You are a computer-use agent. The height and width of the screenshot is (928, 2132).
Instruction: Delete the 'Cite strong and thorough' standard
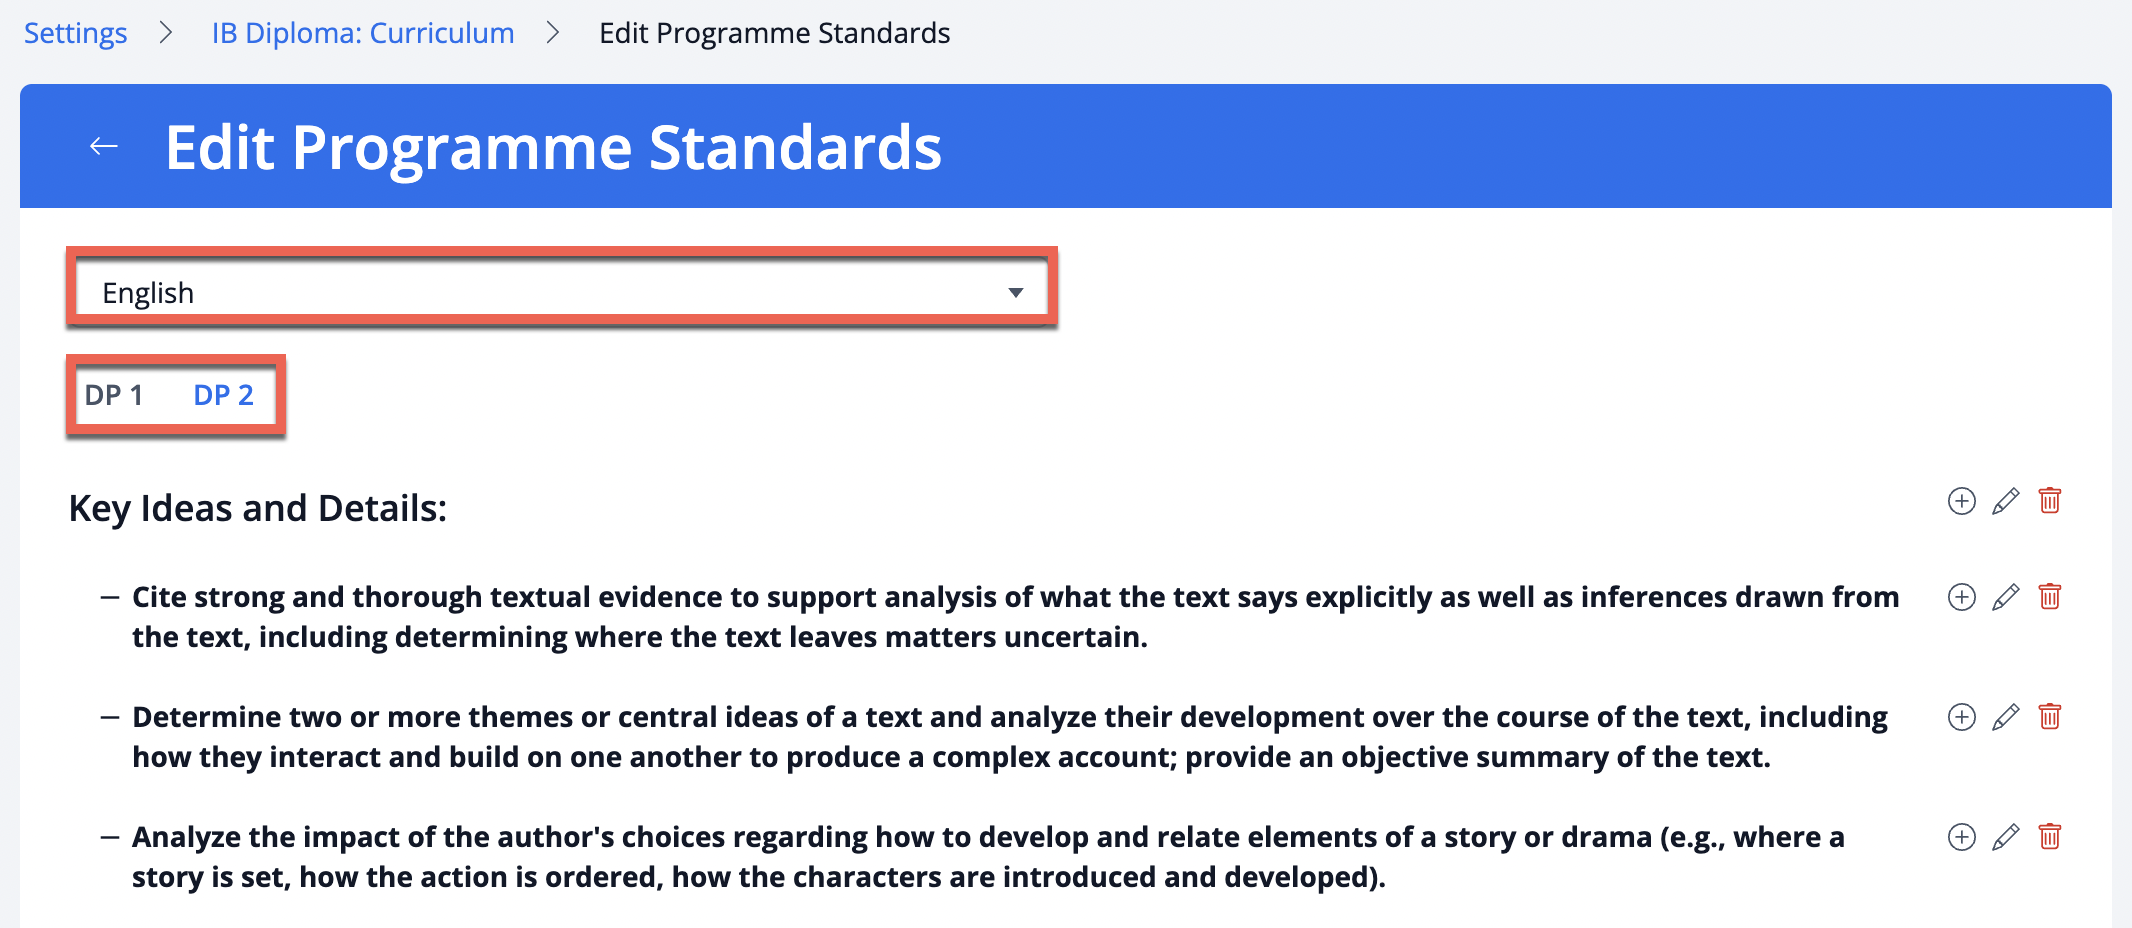pos(2049,597)
